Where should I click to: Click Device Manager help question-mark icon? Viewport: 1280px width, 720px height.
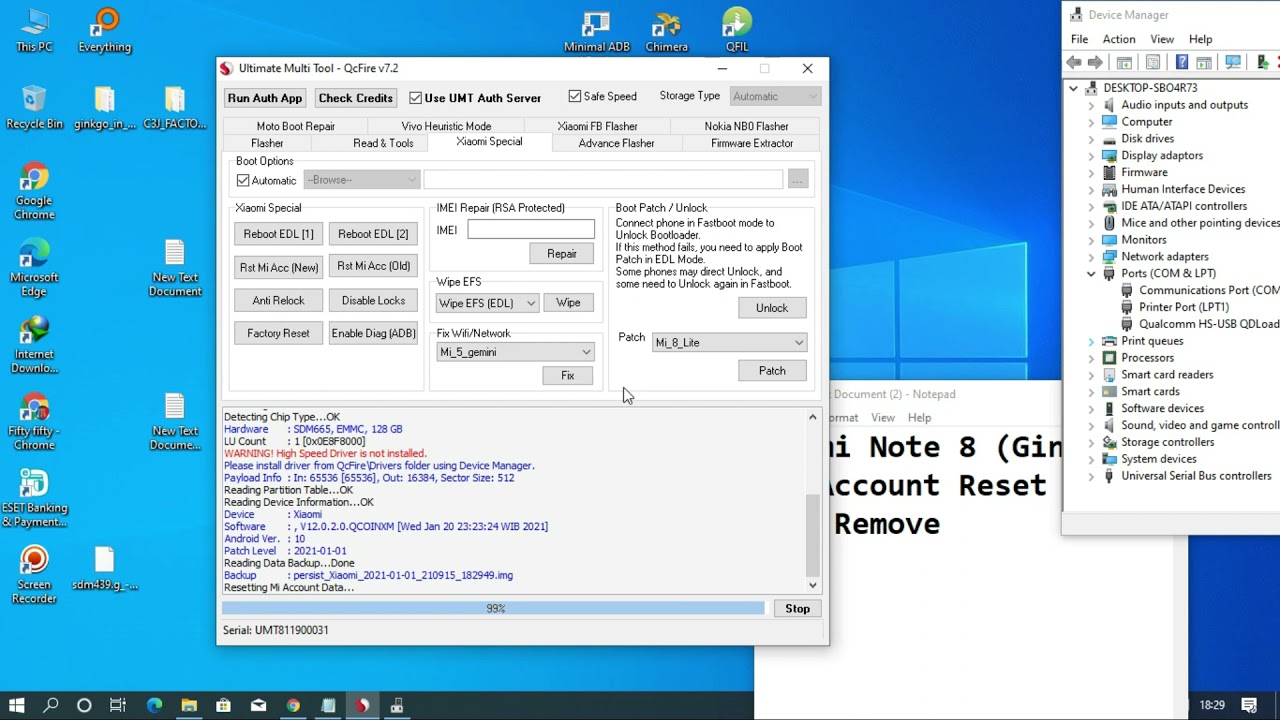(x=1181, y=62)
